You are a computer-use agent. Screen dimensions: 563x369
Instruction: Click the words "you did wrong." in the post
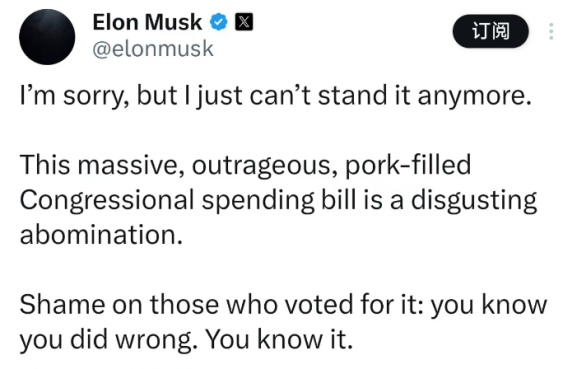click(x=109, y=340)
